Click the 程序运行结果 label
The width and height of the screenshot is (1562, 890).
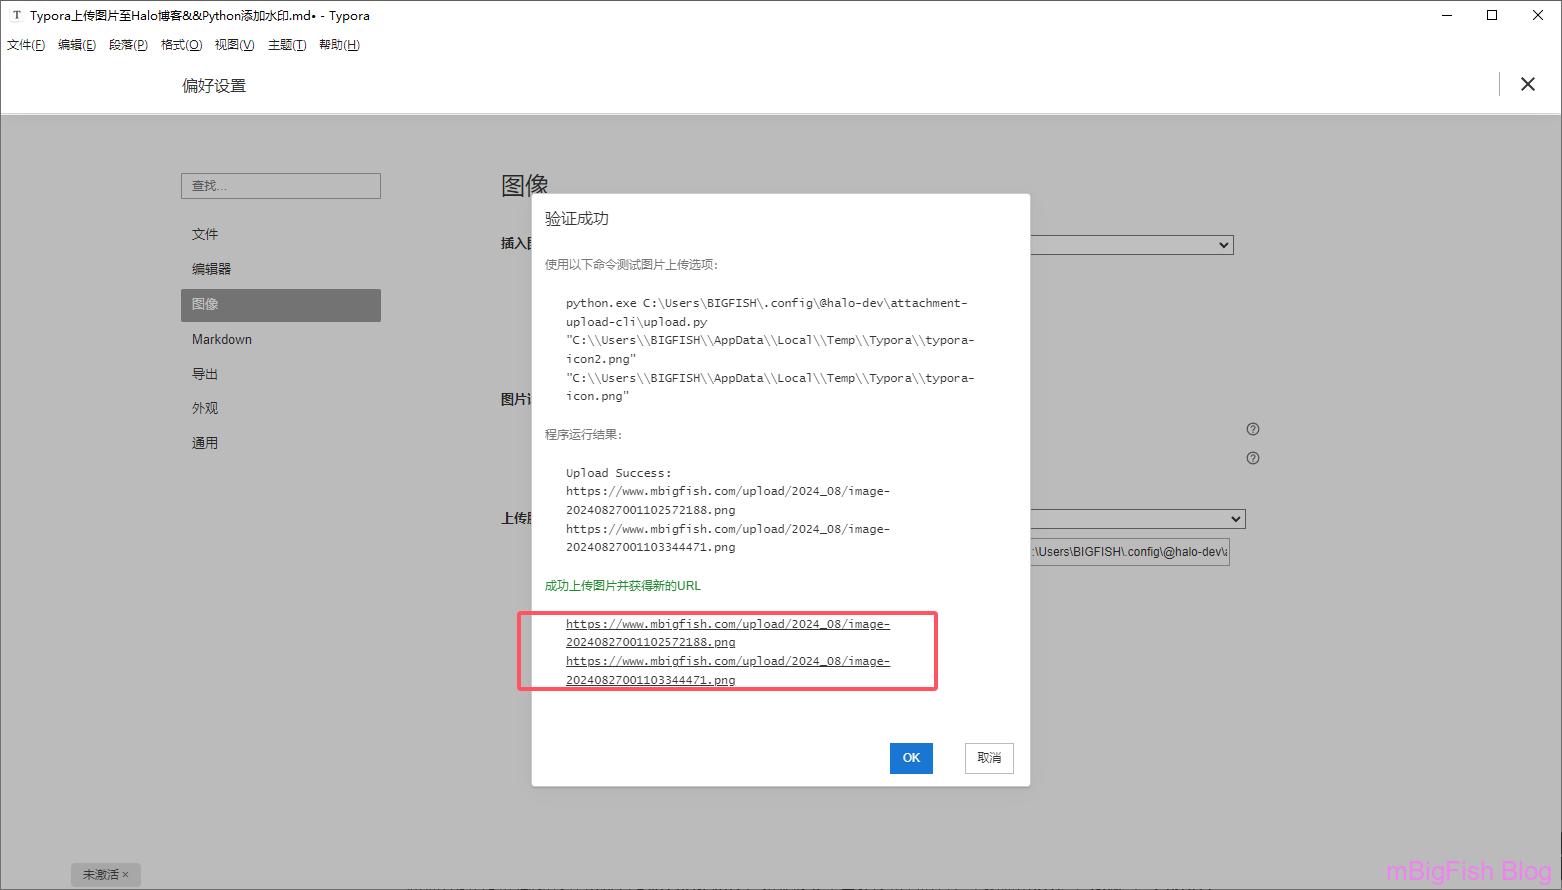(584, 435)
